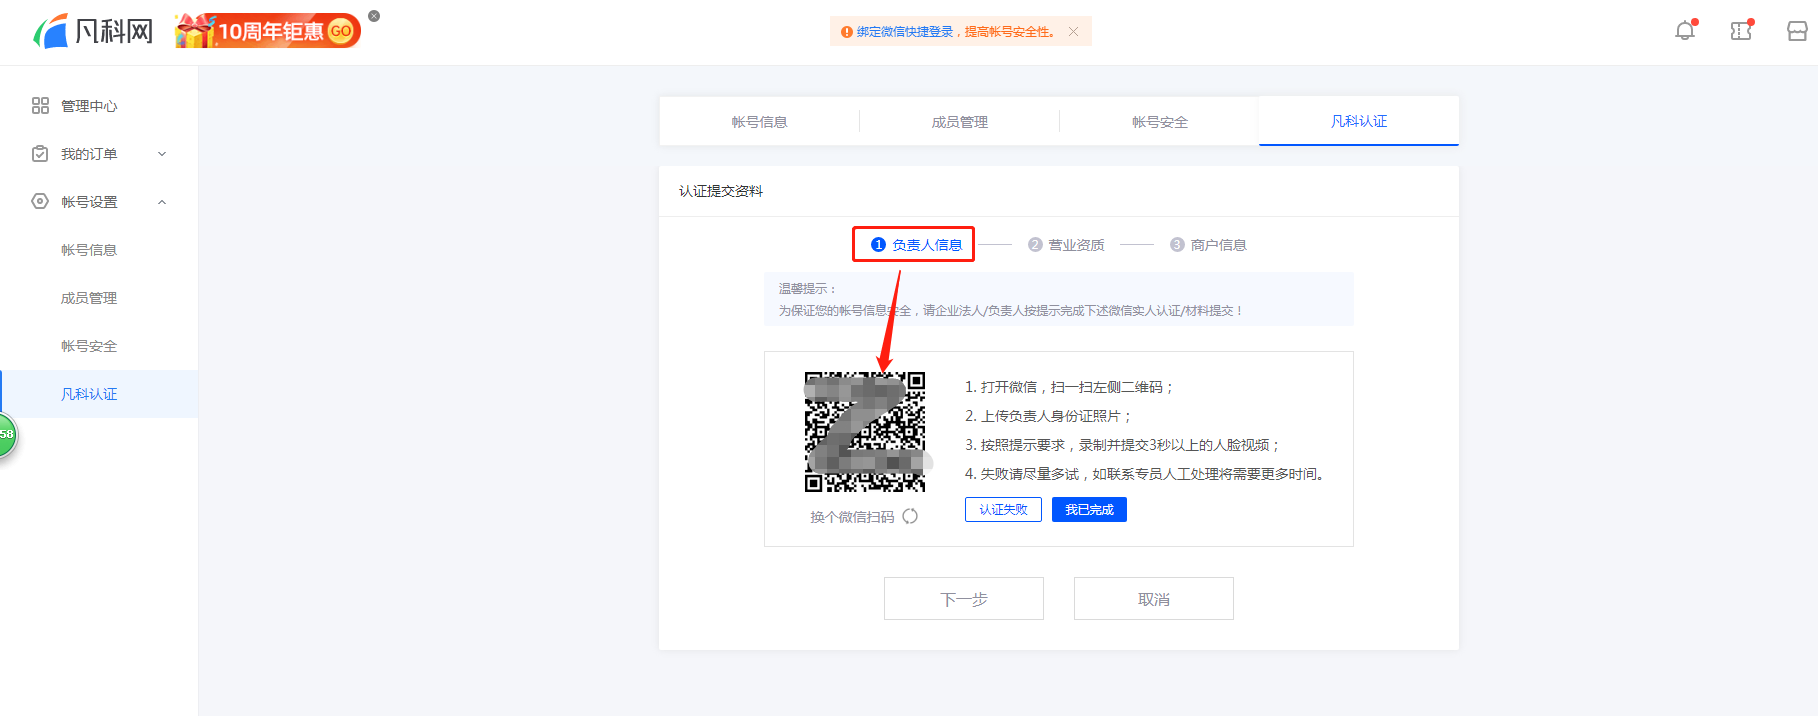This screenshot has width=1818, height=716.
Task: Open the 10周年钜惠 promotion banner
Action: tap(268, 31)
